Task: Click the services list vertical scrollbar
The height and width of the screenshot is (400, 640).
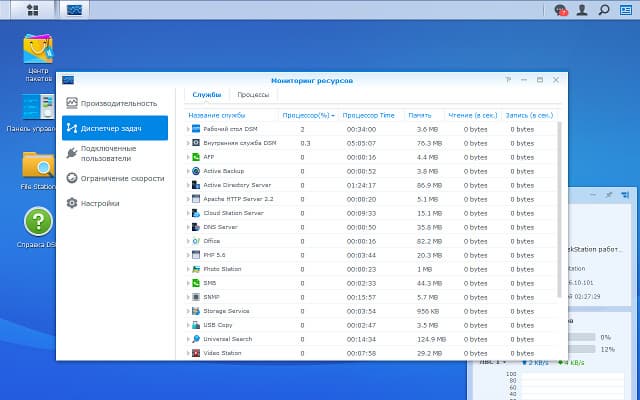Action: point(560,210)
